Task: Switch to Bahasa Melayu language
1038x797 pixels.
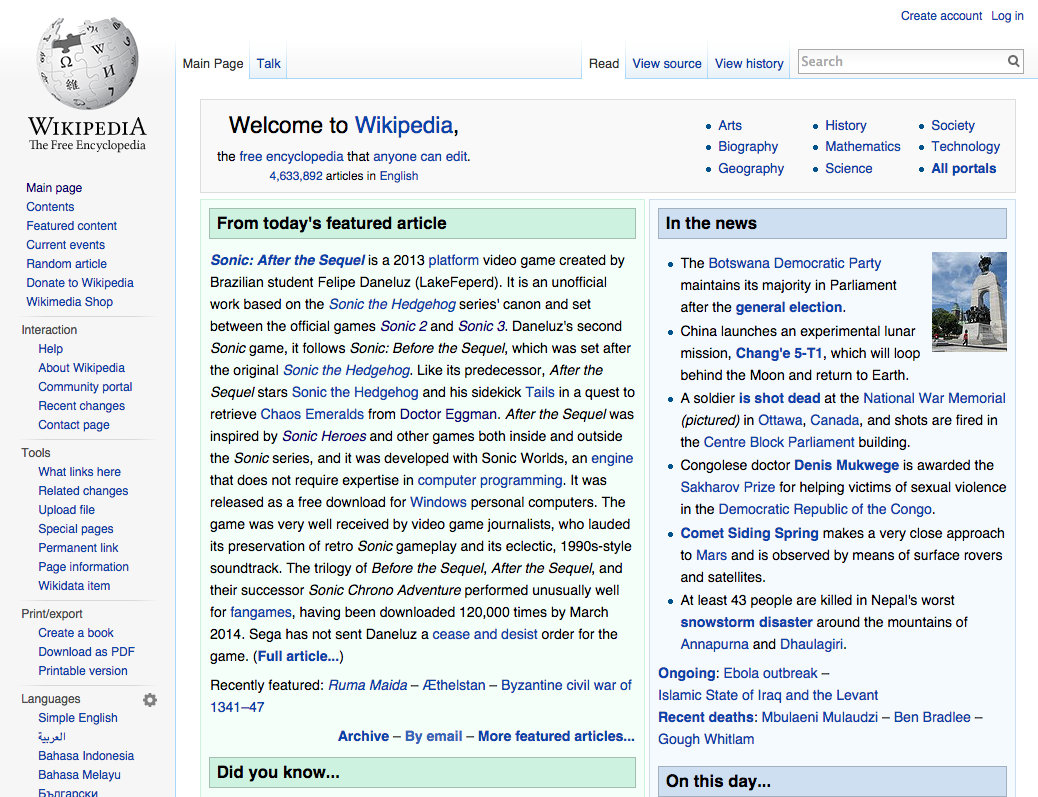Action: pyautogui.click(x=79, y=774)
